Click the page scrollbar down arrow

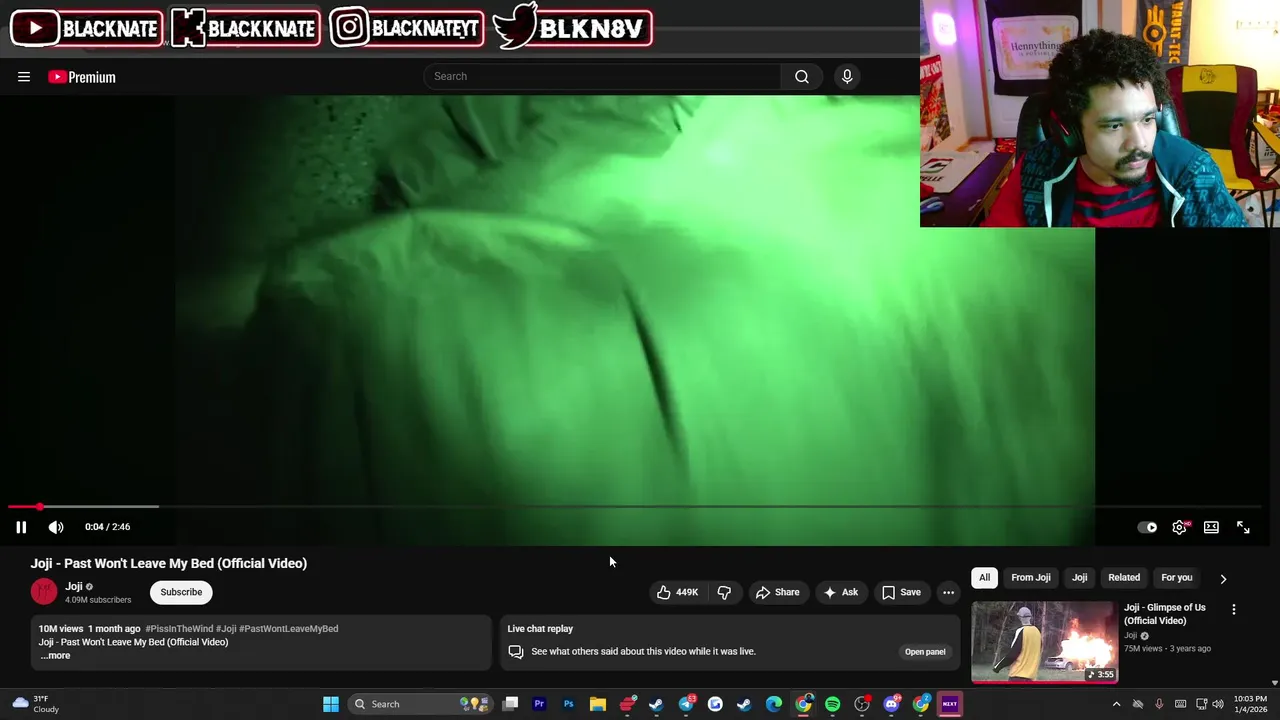click(x=1274, y=683)
